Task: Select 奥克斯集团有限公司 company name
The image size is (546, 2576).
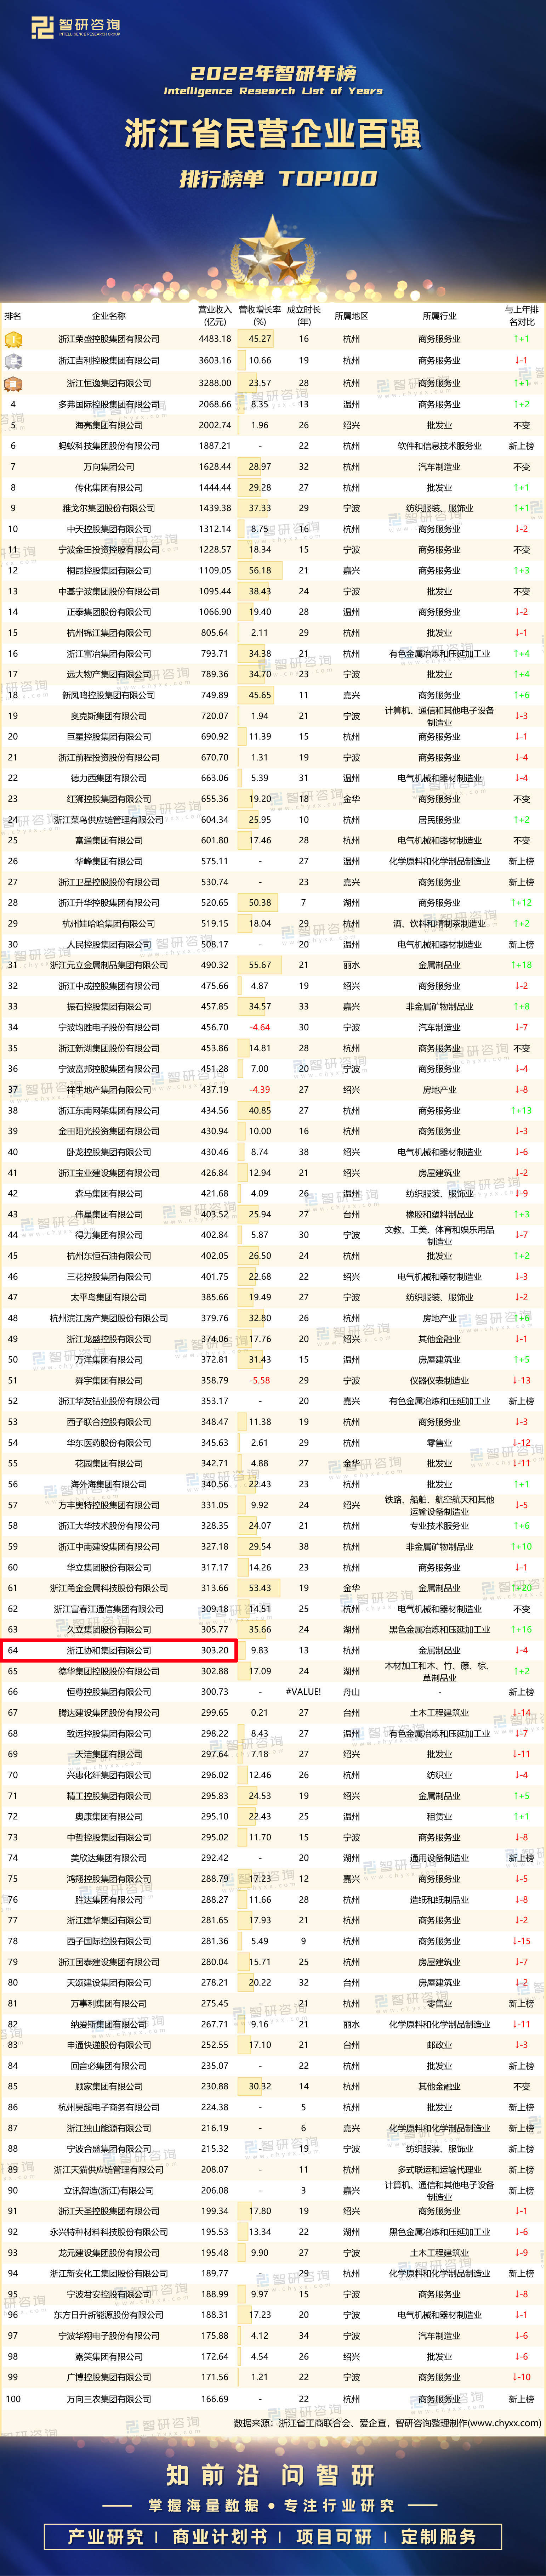Action: click(x=109, y=716)
